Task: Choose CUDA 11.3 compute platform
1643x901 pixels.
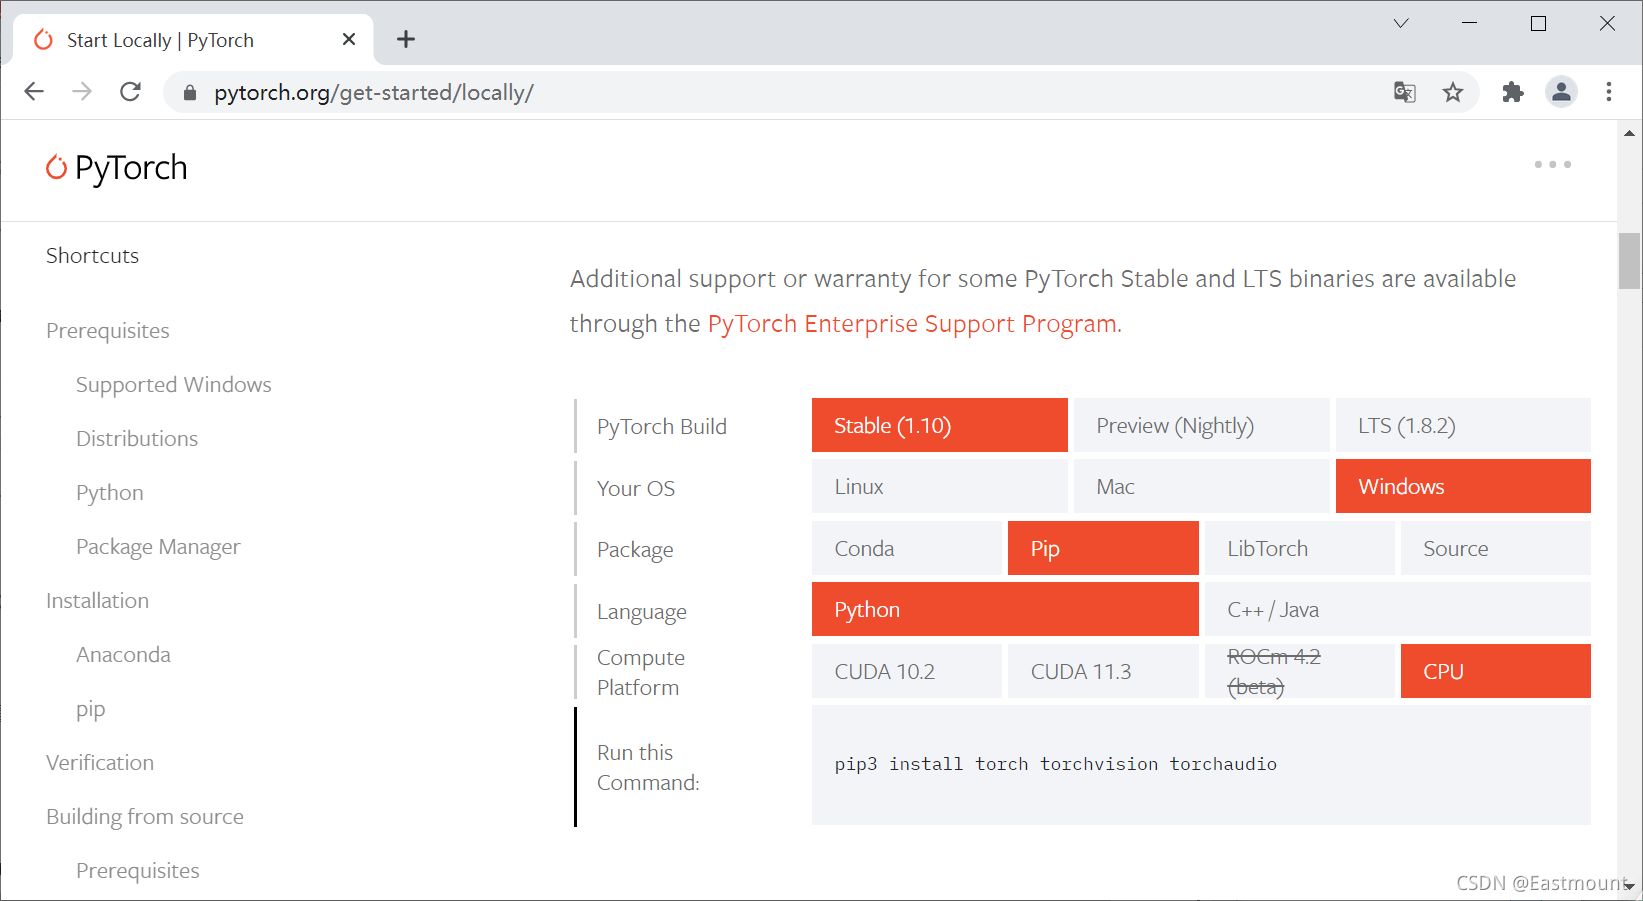Action: pyautogui.click(x=1103, y=671)
